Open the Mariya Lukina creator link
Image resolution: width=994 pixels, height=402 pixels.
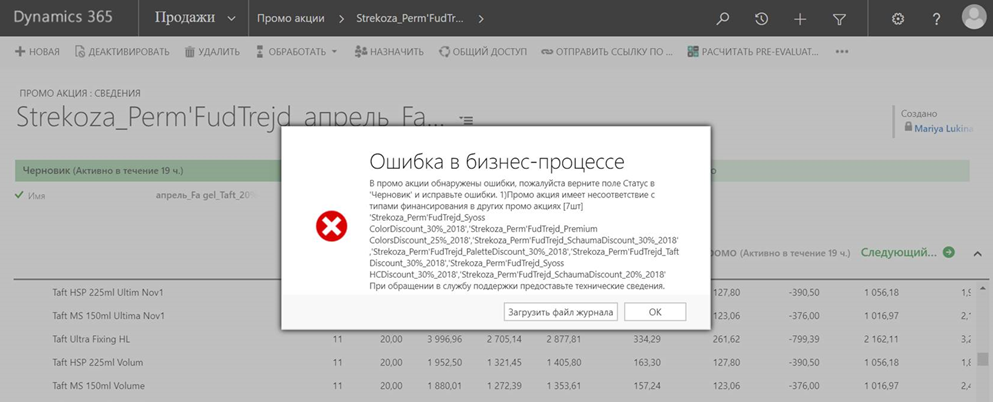tap(943, 128)
